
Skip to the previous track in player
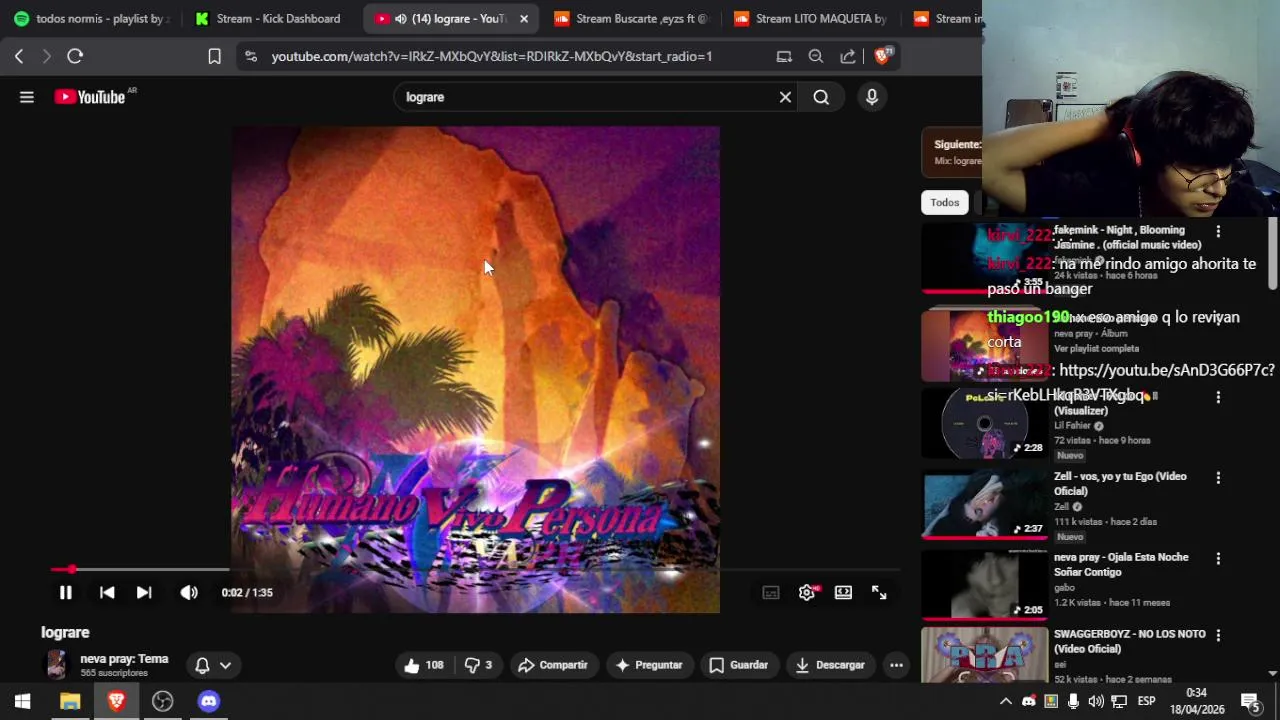click(x=107, y=593)
